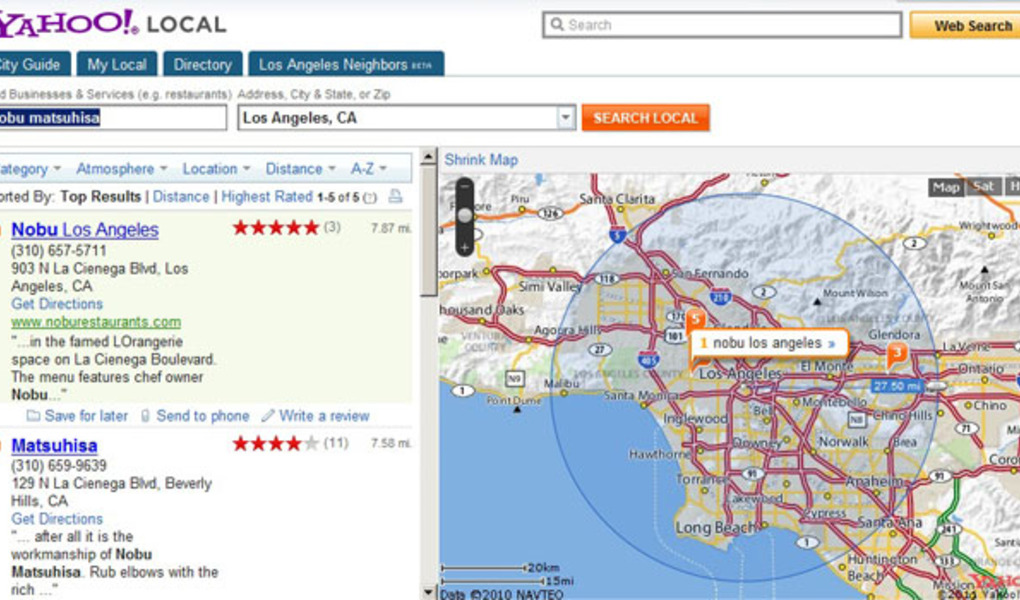Screen dimensions: 1020x600
Task: Click the nobu los angeles map popup arrows
Action: pyautogui.click(x=831, y=344)
